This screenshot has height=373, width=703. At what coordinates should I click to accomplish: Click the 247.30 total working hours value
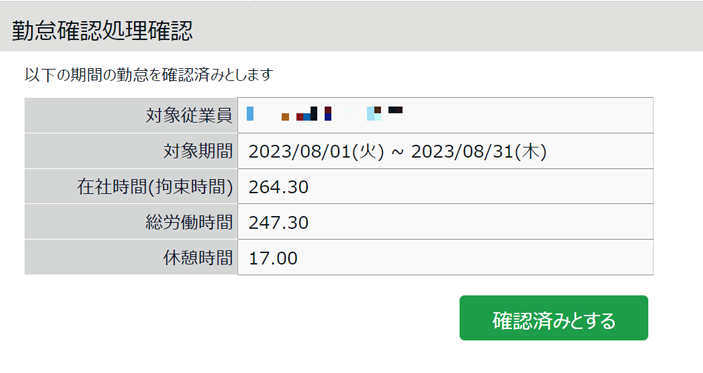278,222
